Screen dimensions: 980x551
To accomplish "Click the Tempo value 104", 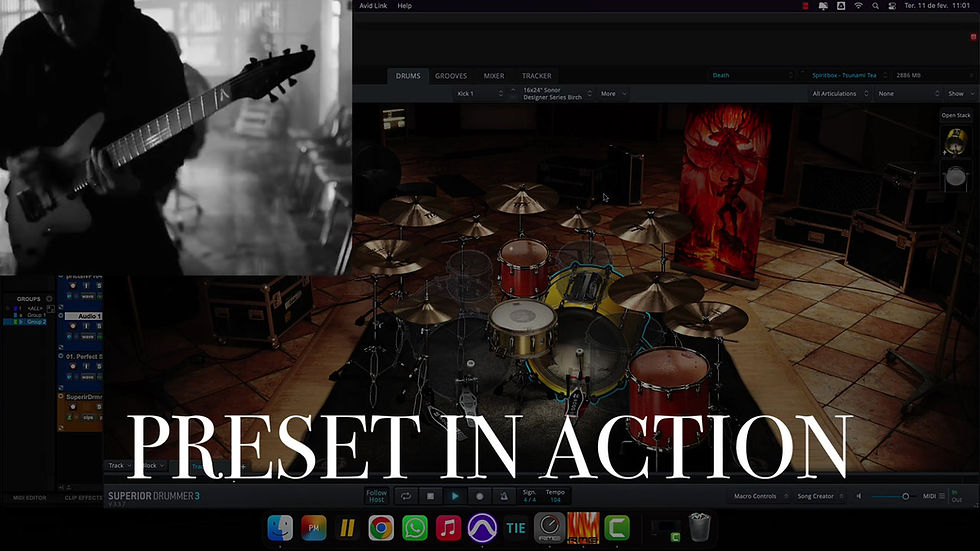I will [x=555, y=500].
